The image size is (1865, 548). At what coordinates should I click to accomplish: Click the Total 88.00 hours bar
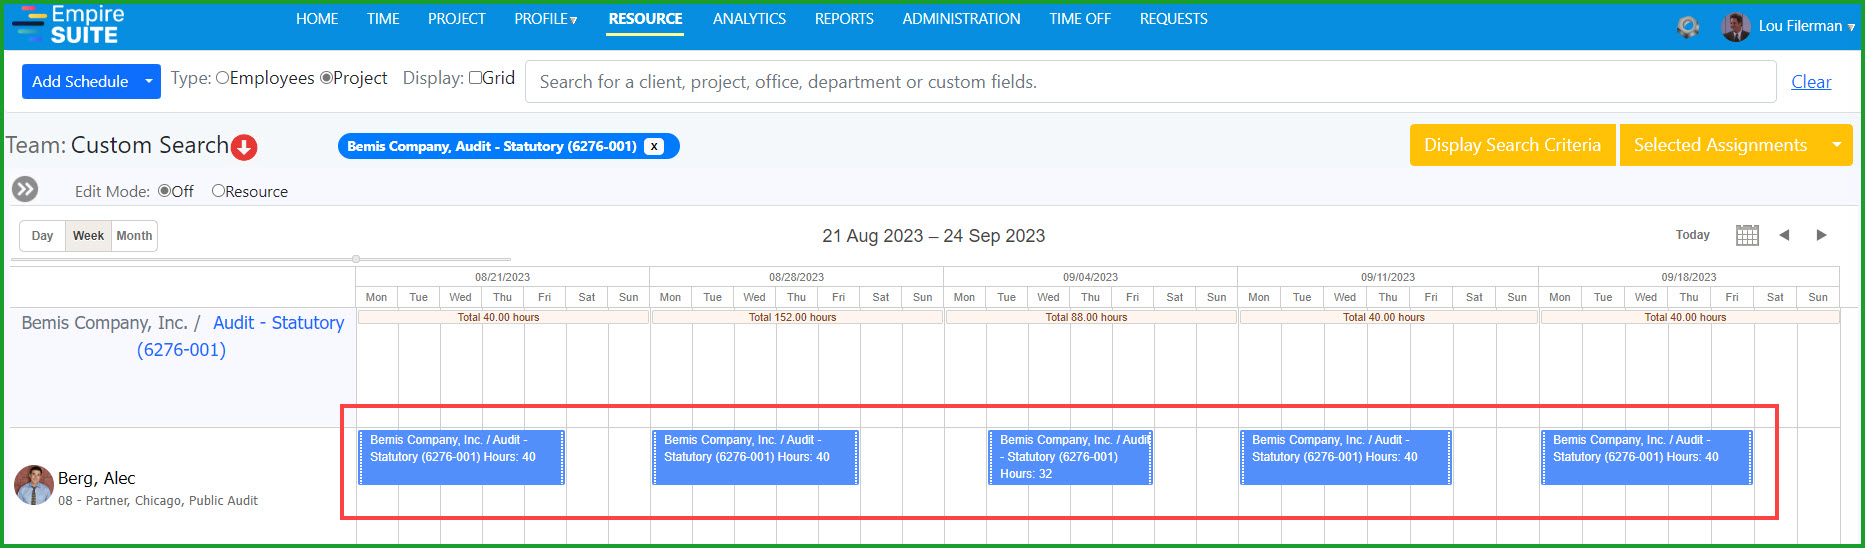pos(1091,317)
